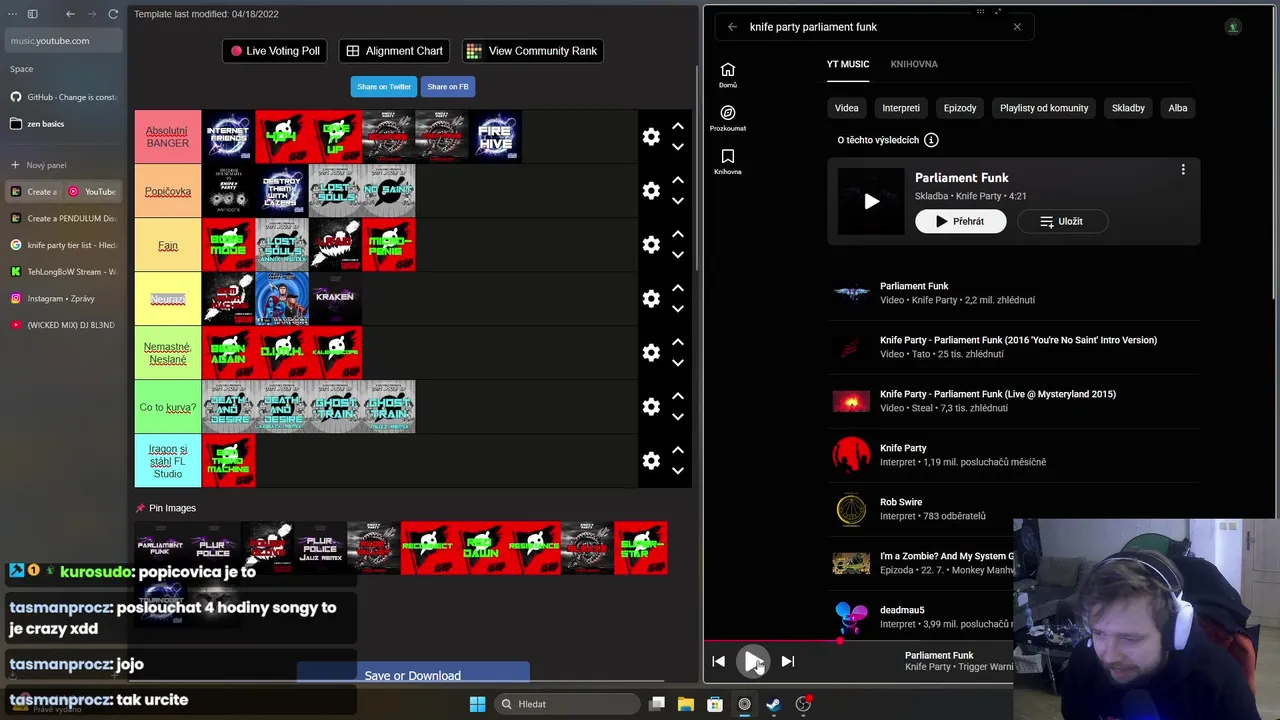Viewport: 1280px width, 720px height.
Task: Click Uložit button on Parliament Funk card
Action: coord(1061,221)
